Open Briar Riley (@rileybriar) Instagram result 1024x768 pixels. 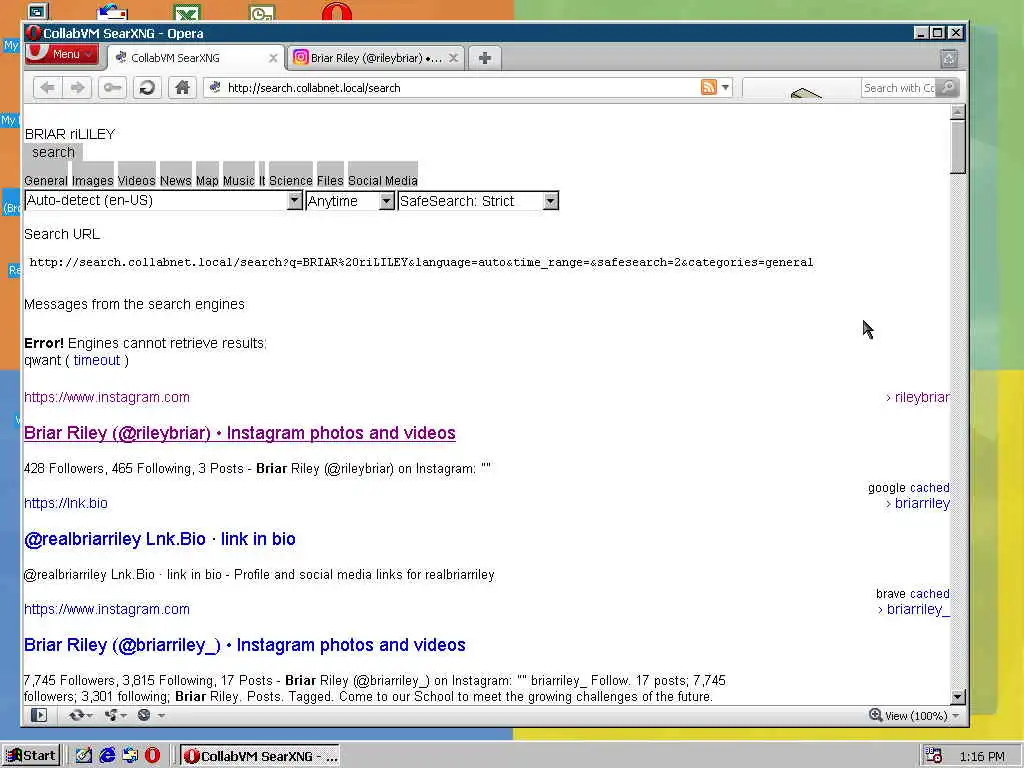pyautogui.click(x=240, y=433)
